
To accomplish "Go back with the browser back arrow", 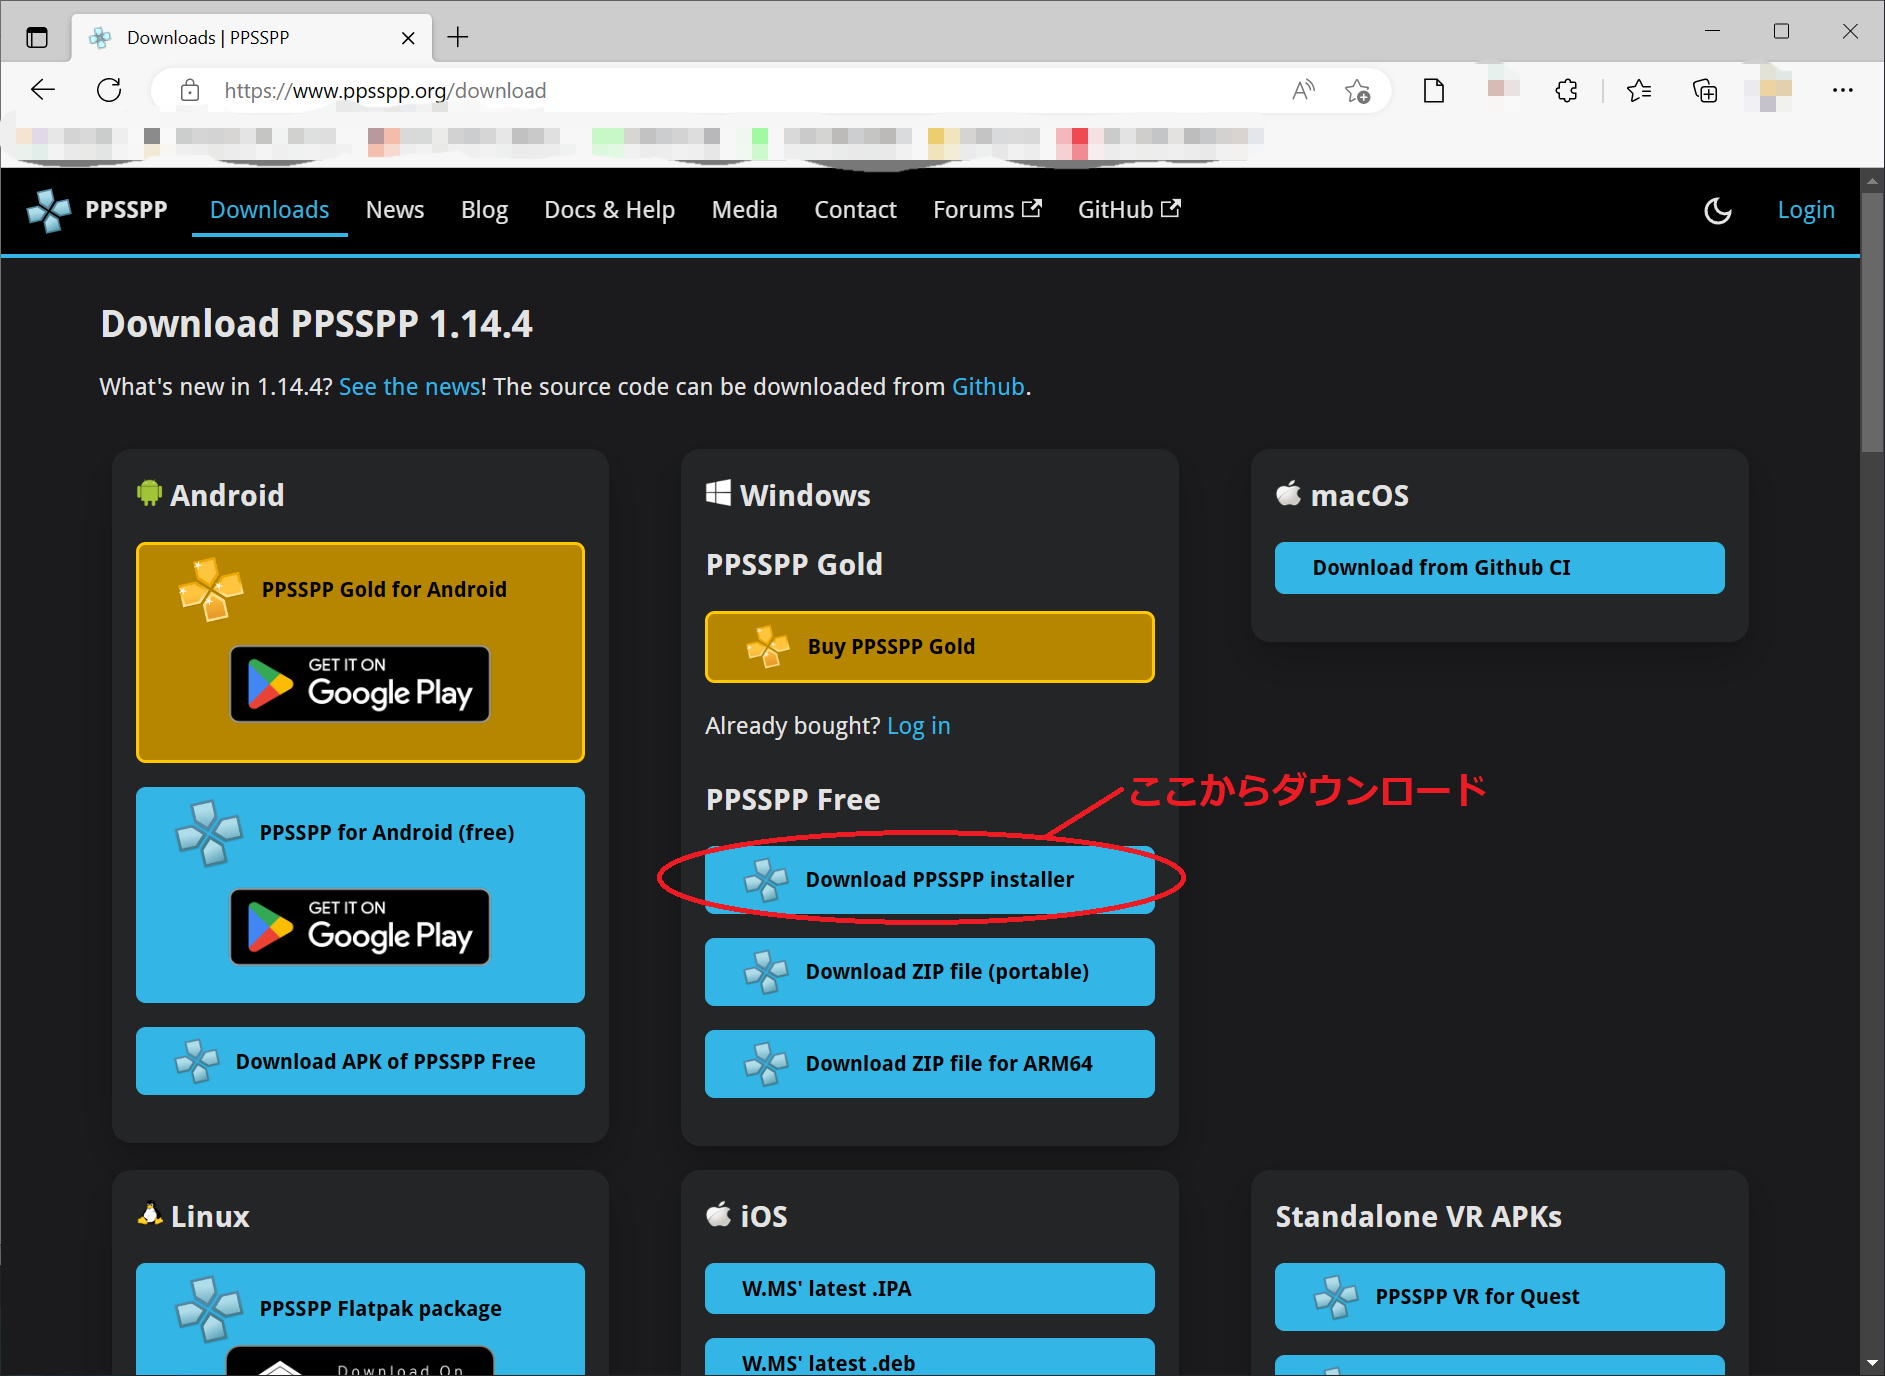I will pyautogui.click(x=43, y=90).
